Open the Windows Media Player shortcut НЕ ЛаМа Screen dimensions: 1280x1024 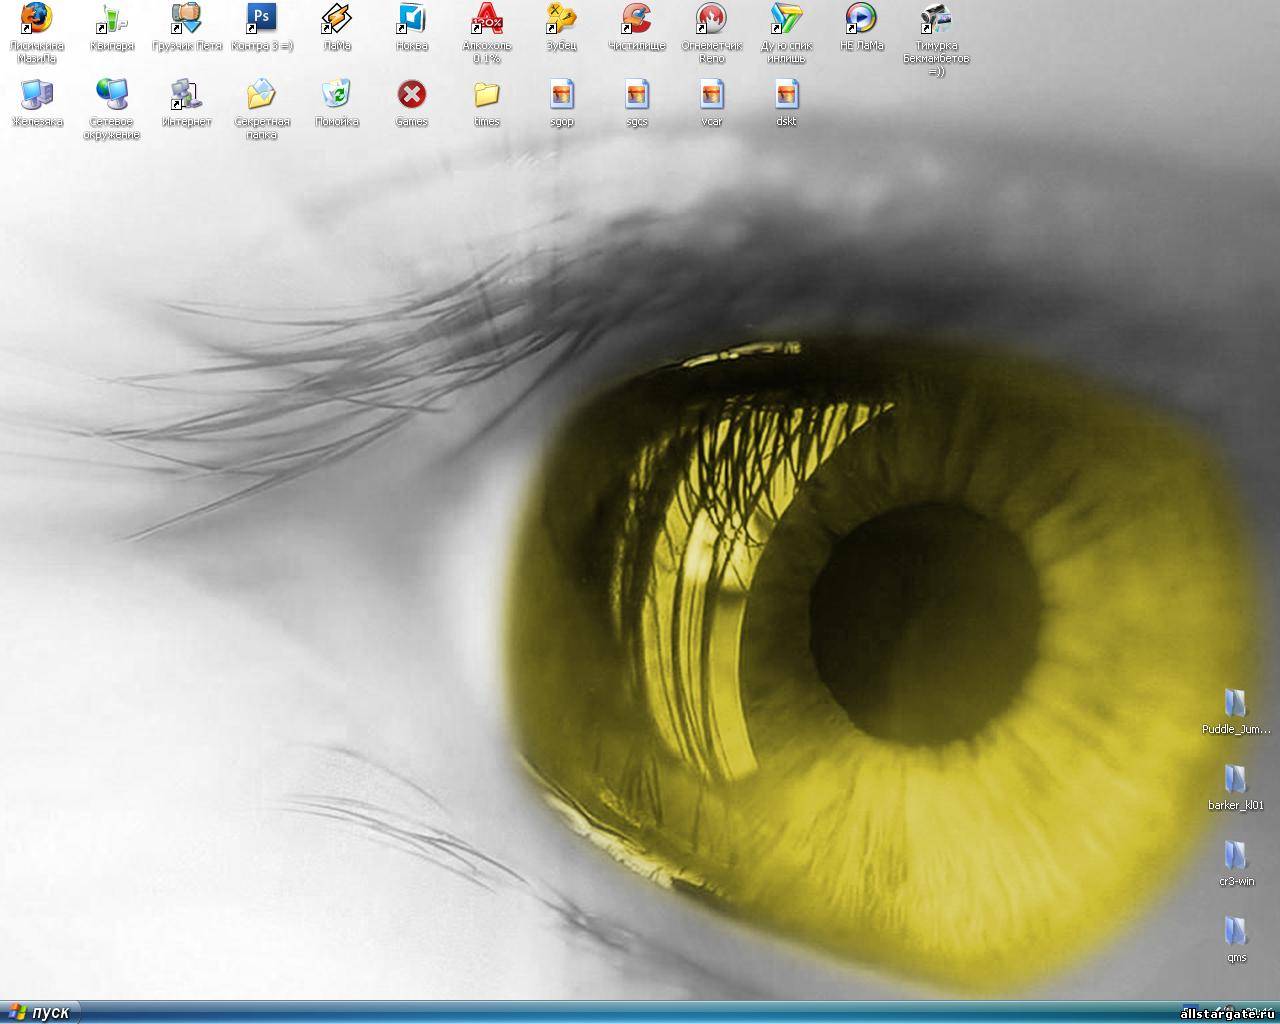861,19
